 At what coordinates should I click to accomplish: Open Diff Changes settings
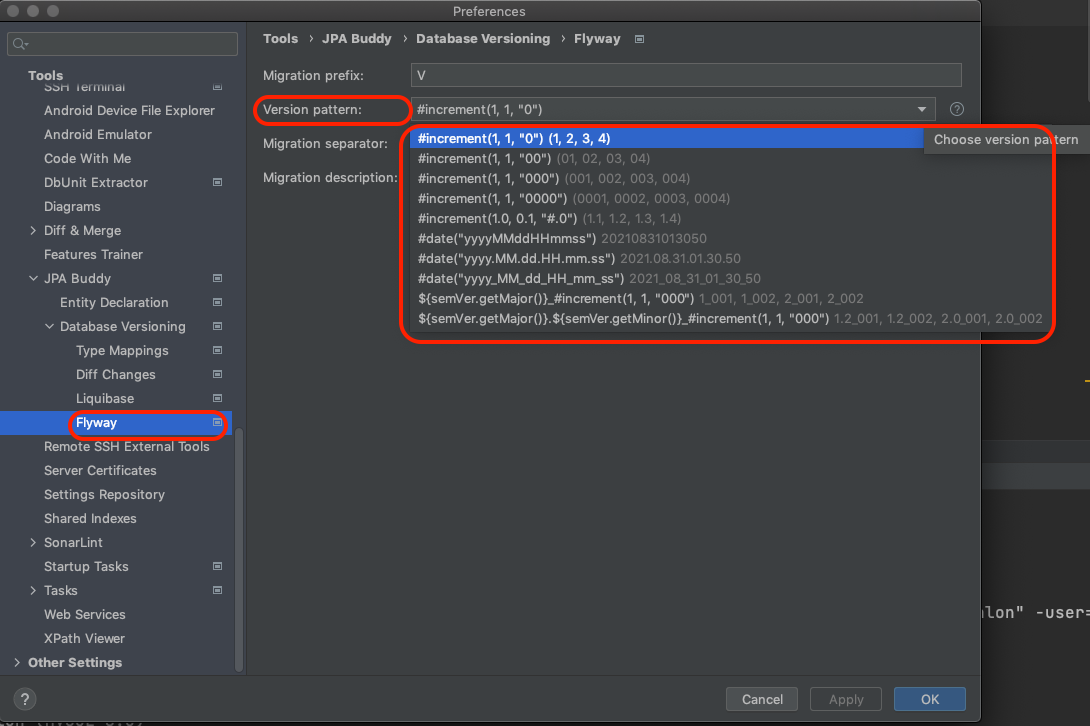[116, 374]
